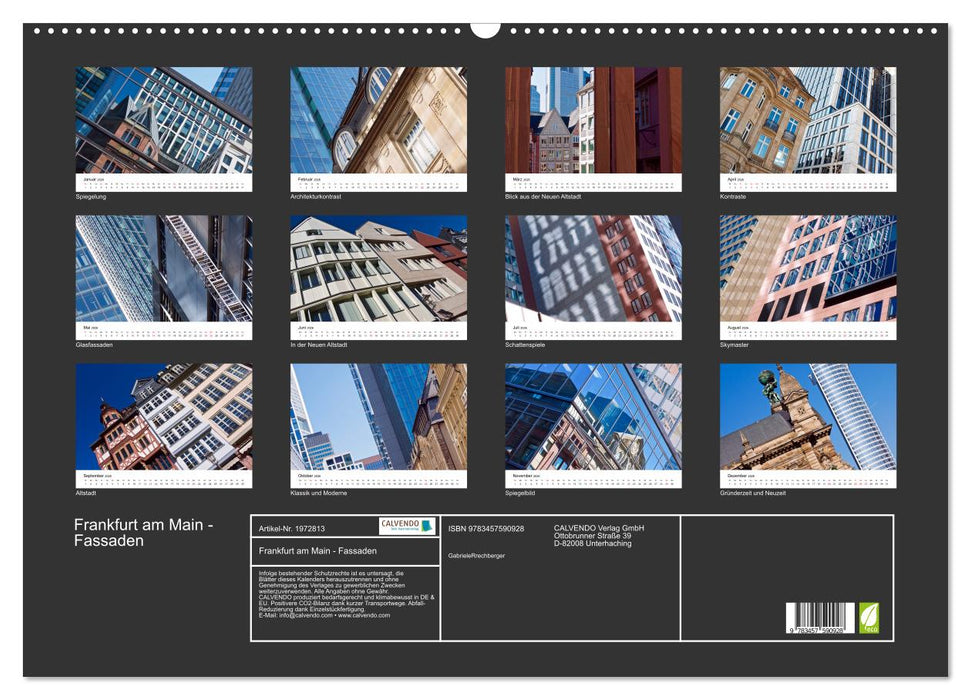Open the Altstadt September thumbnail

(164, 416)
